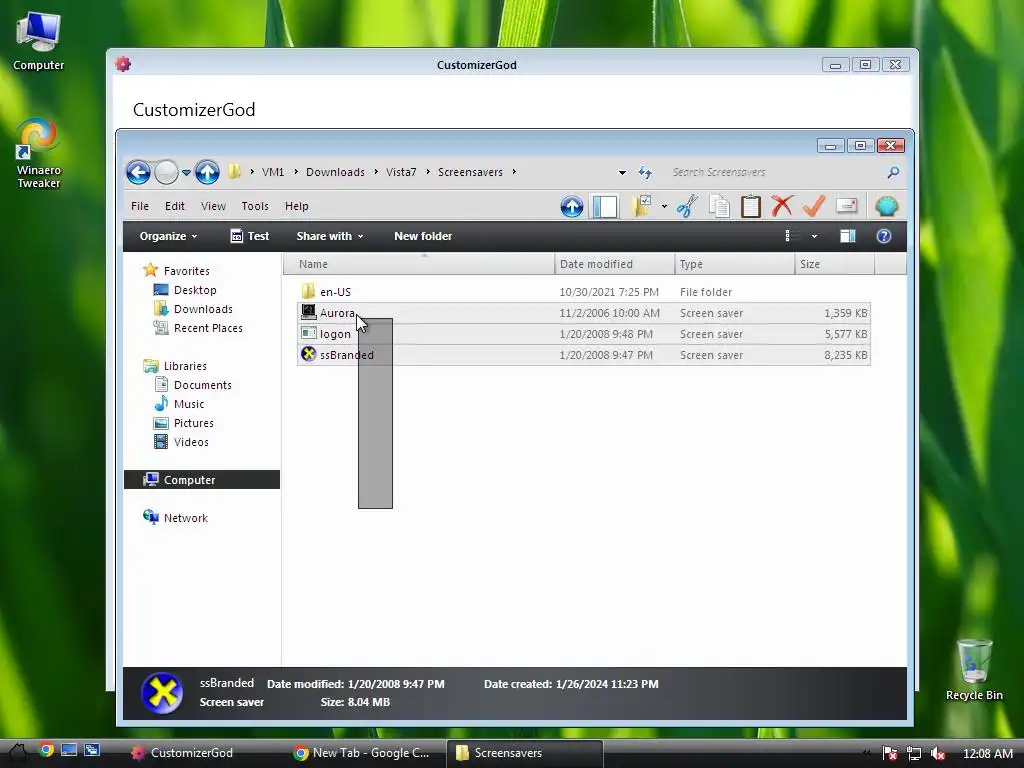Open the File menu
1024x768 pixels.
[140, 206]
